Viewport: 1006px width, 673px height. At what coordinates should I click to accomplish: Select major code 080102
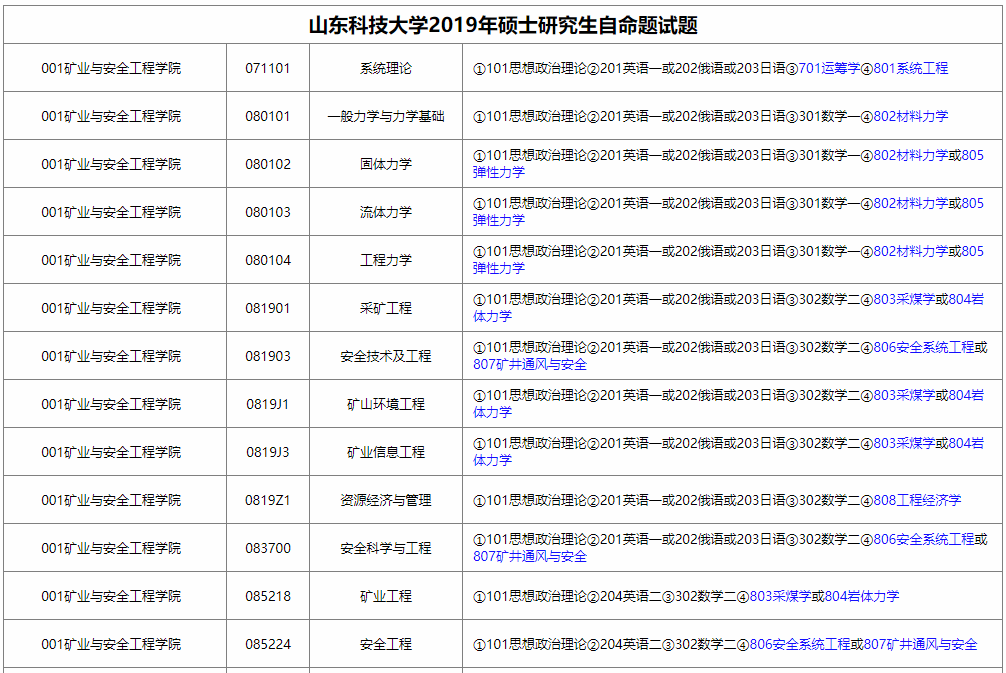point(268,164)
